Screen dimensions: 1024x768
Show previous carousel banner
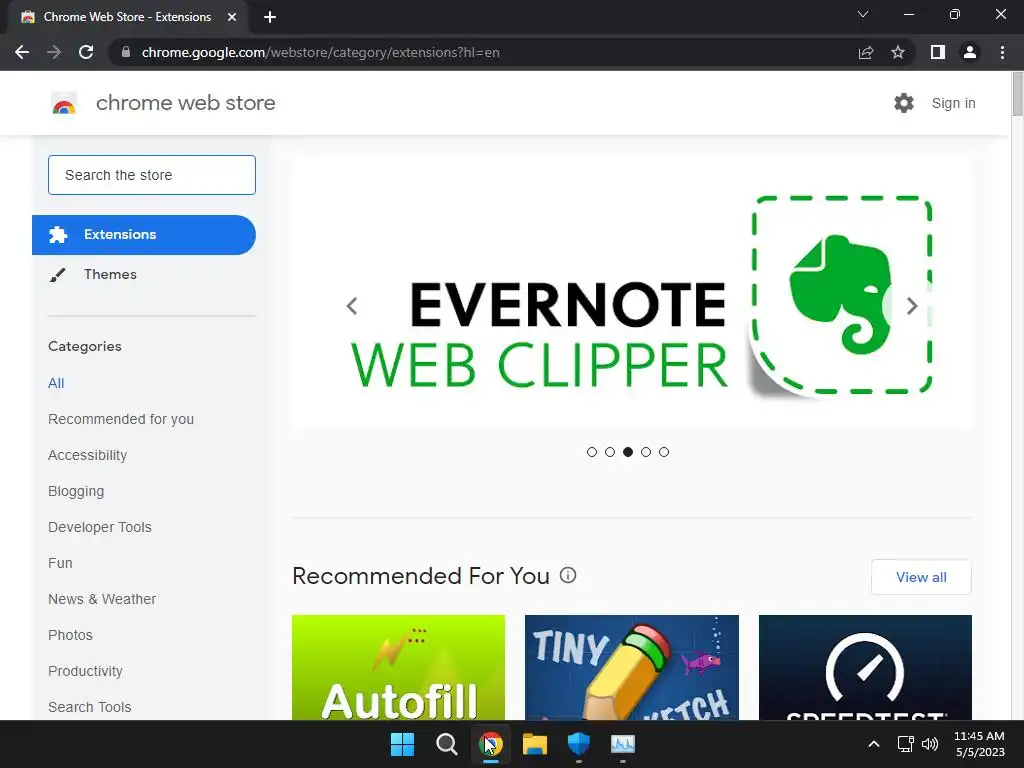(x=352, y=306)
